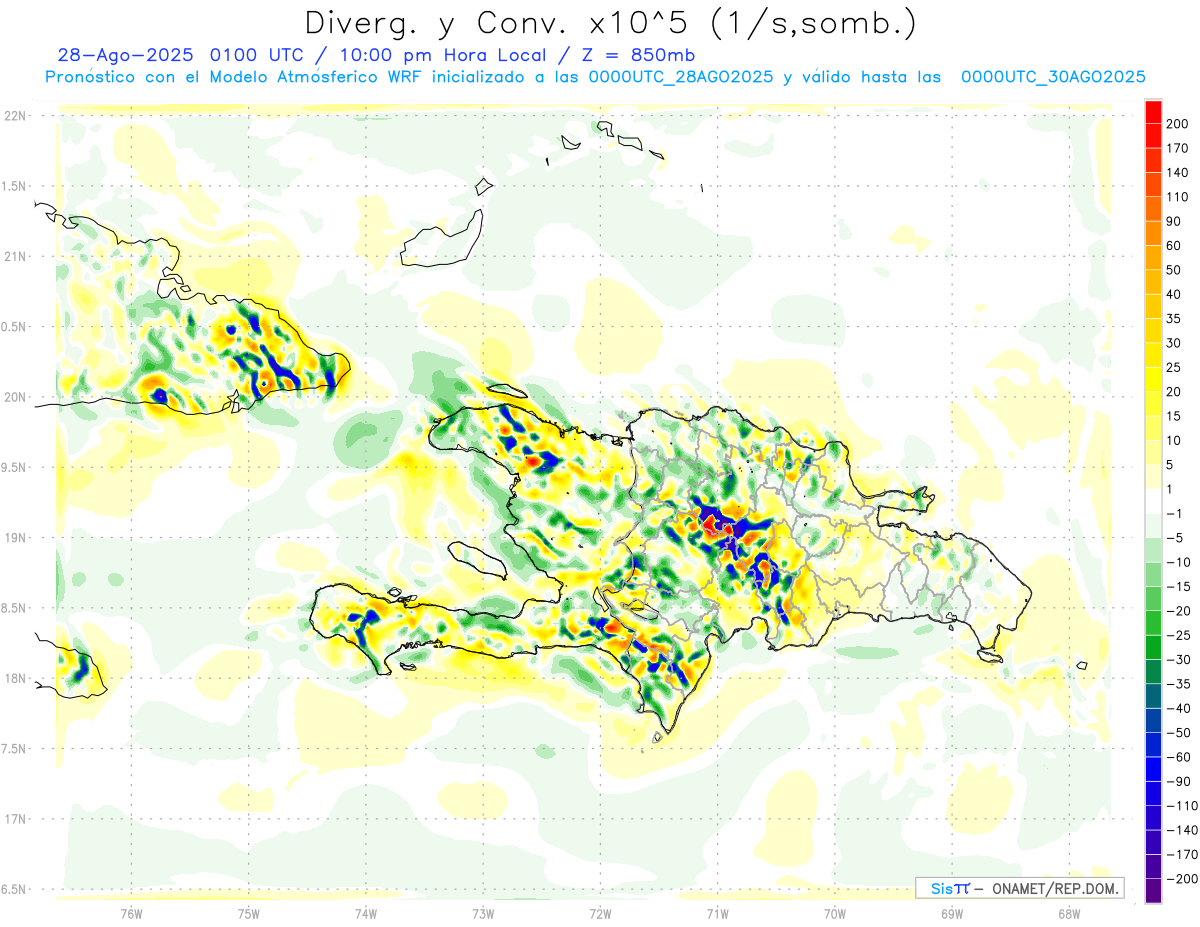
Task: Click the dark red swatch above the 200 label
Action: (1153, 112)
